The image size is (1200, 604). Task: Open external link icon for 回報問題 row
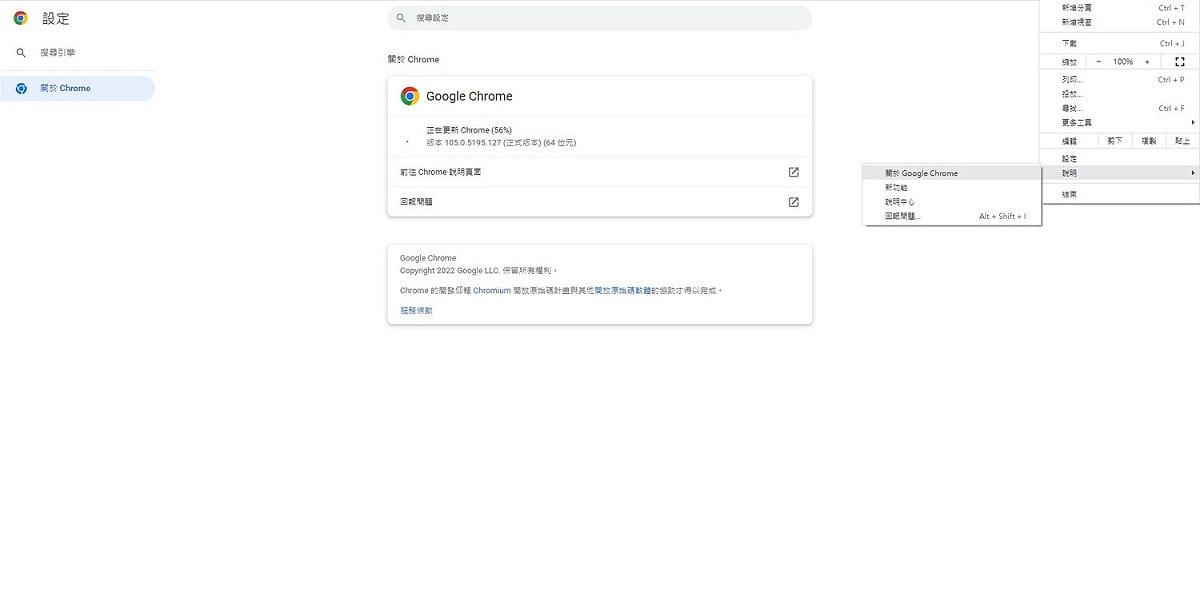[x=793, y=202]
